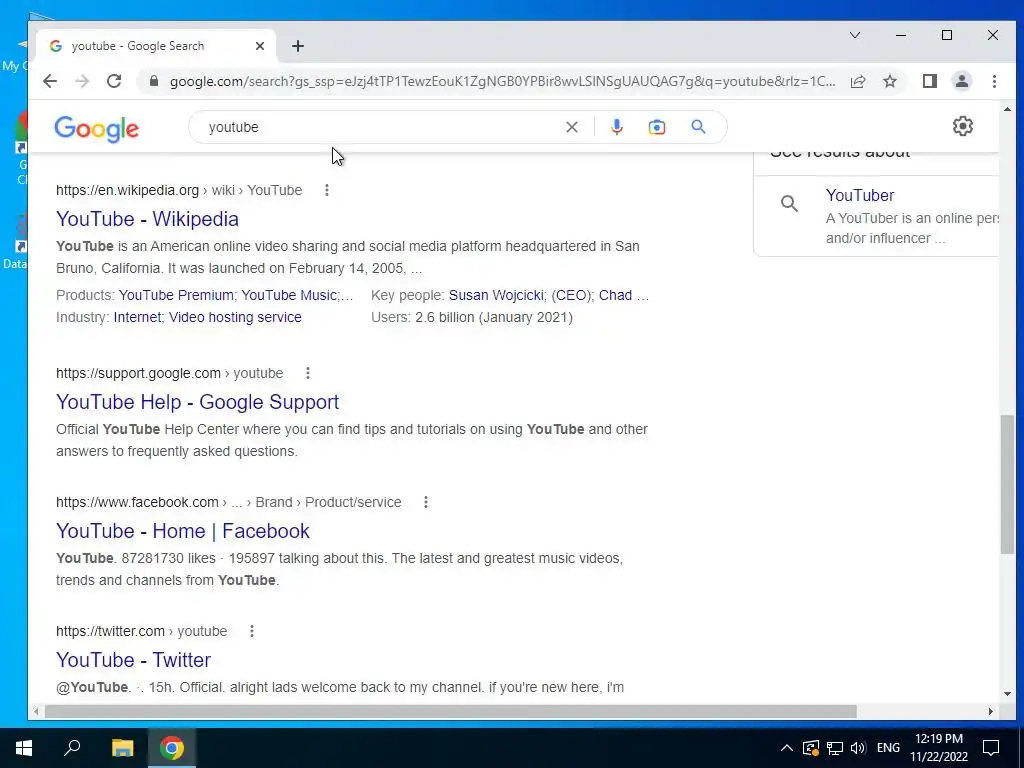This screenshot has height=768, width=1024.
Task: Go back to previous page
Action: coord(50,81)
